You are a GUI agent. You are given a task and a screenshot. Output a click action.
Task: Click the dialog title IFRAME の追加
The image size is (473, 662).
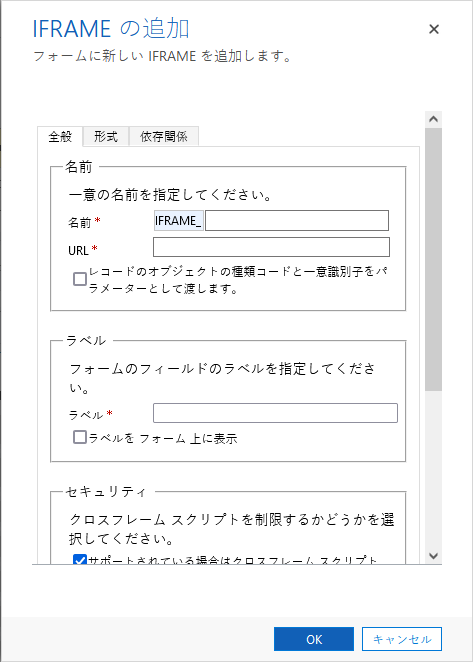click(111, 29)
